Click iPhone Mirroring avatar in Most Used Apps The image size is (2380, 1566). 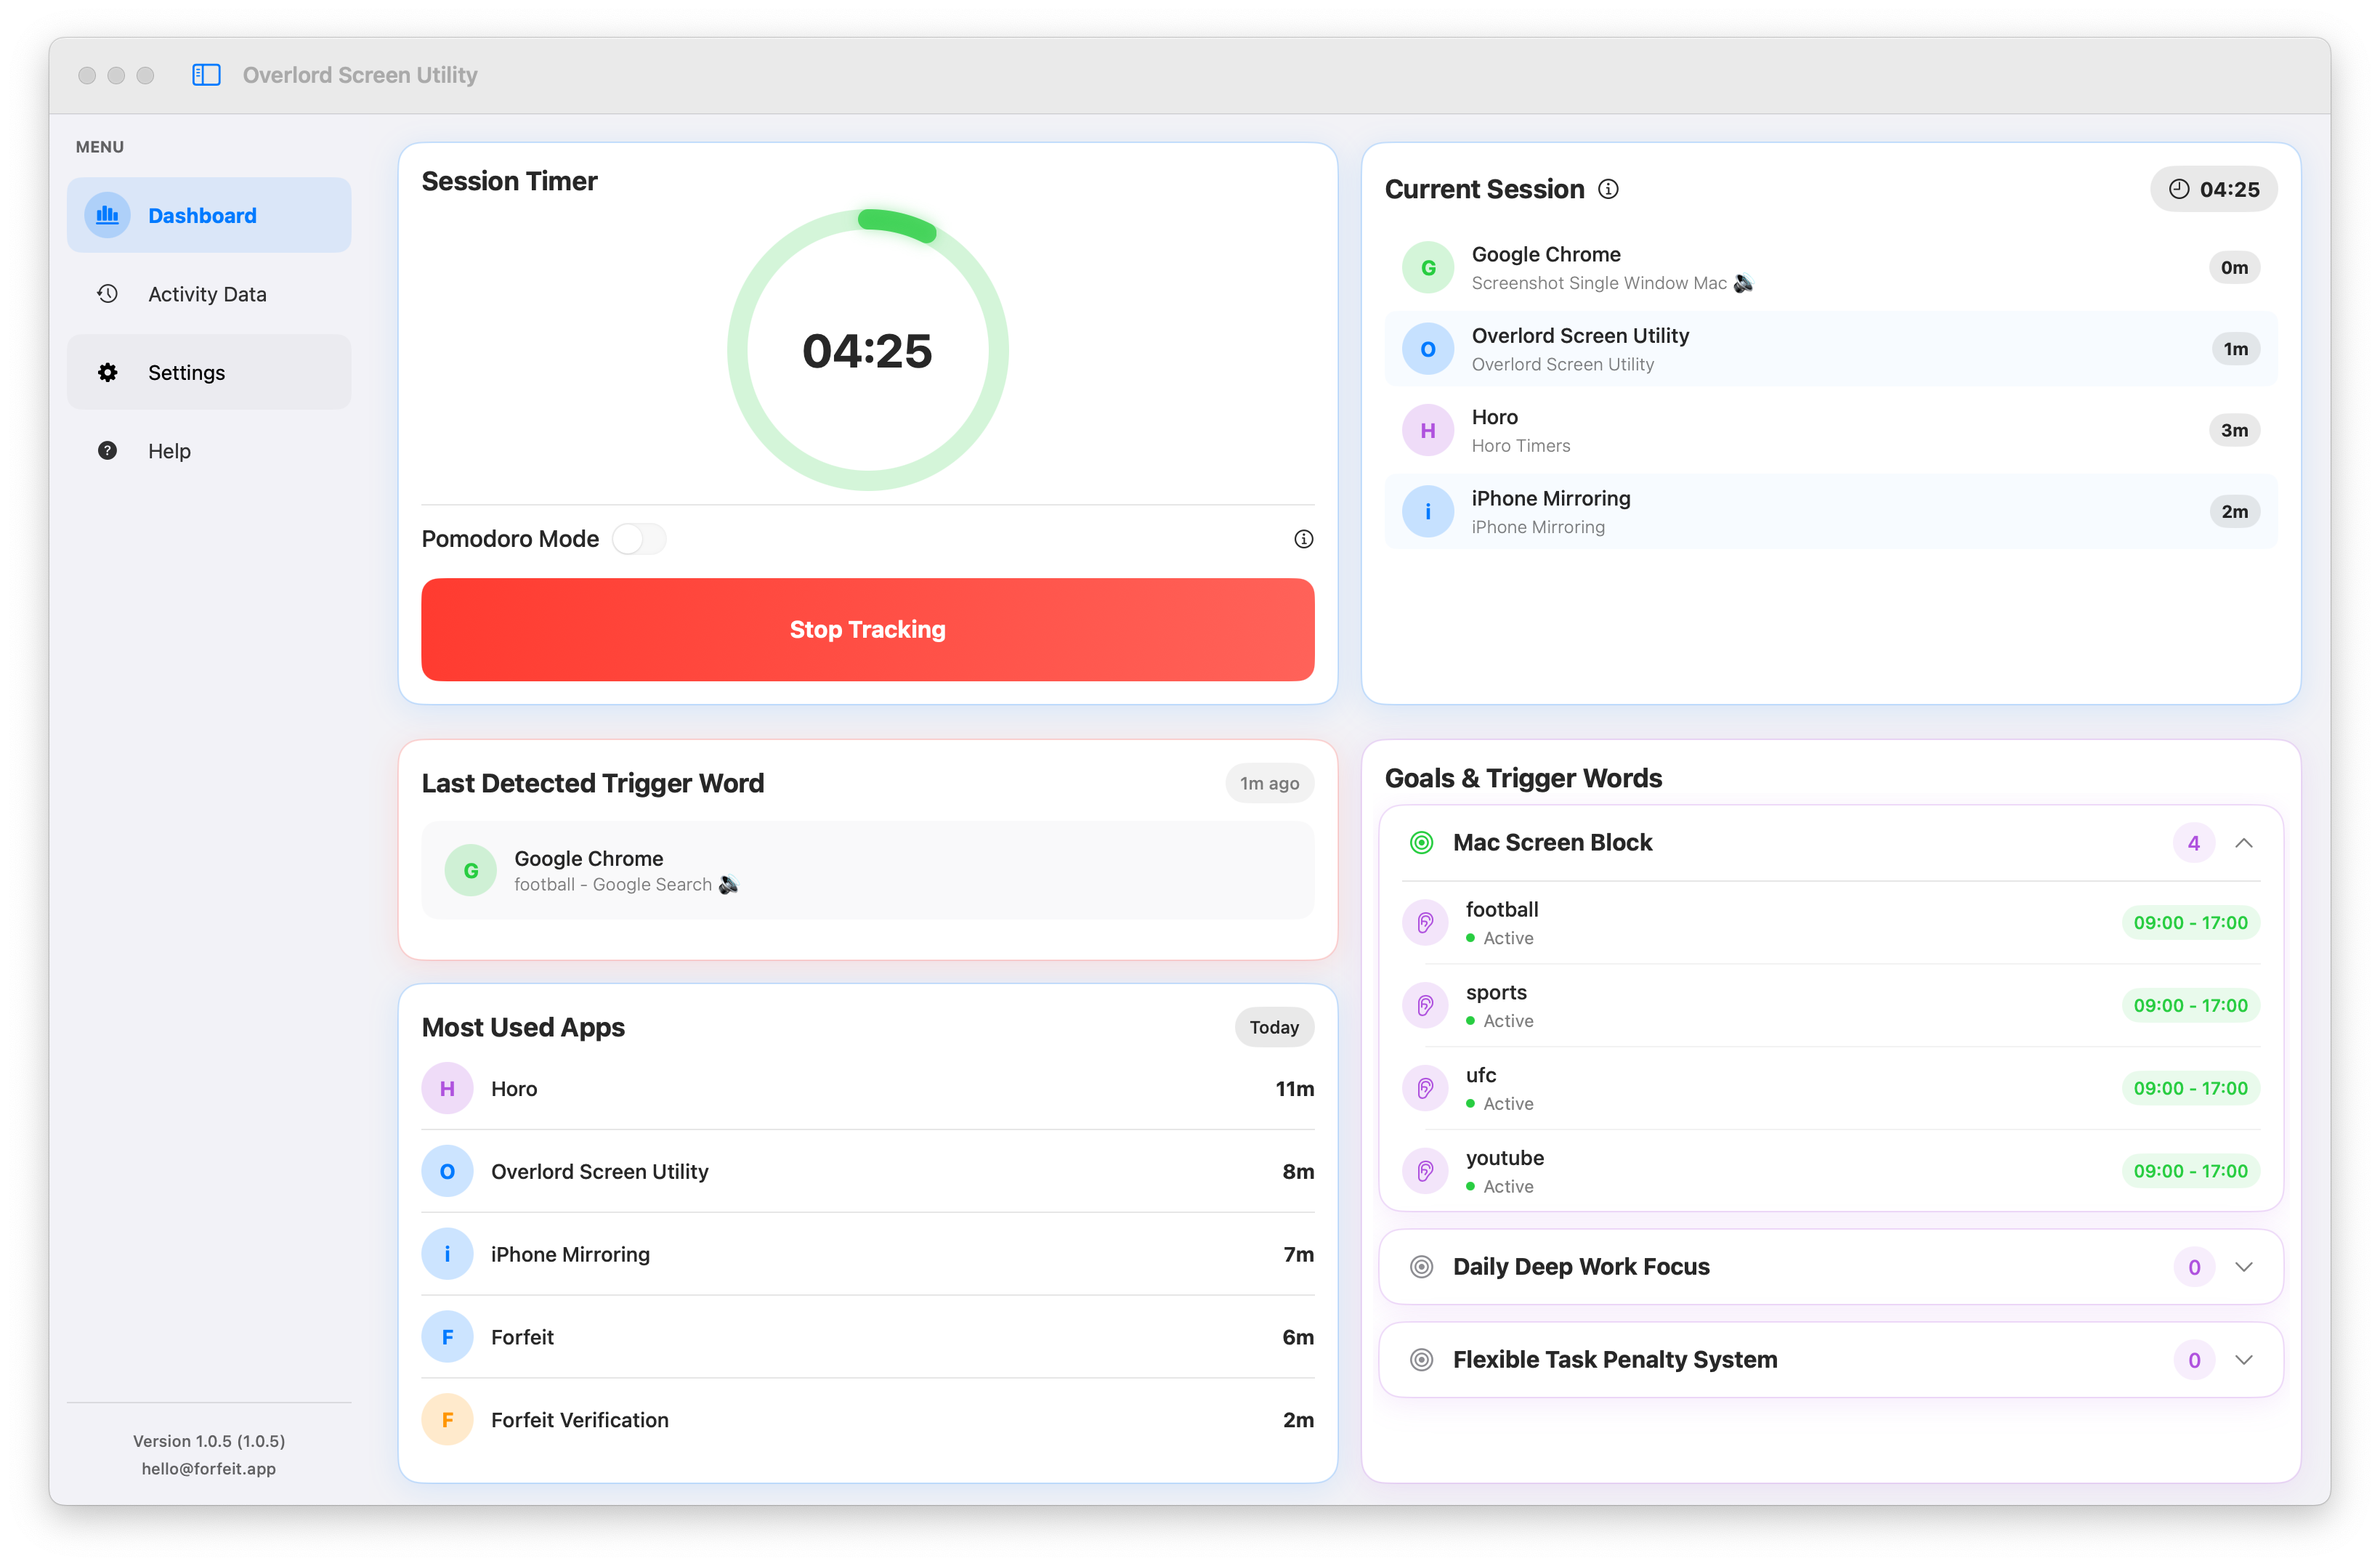coord(447,1254)
